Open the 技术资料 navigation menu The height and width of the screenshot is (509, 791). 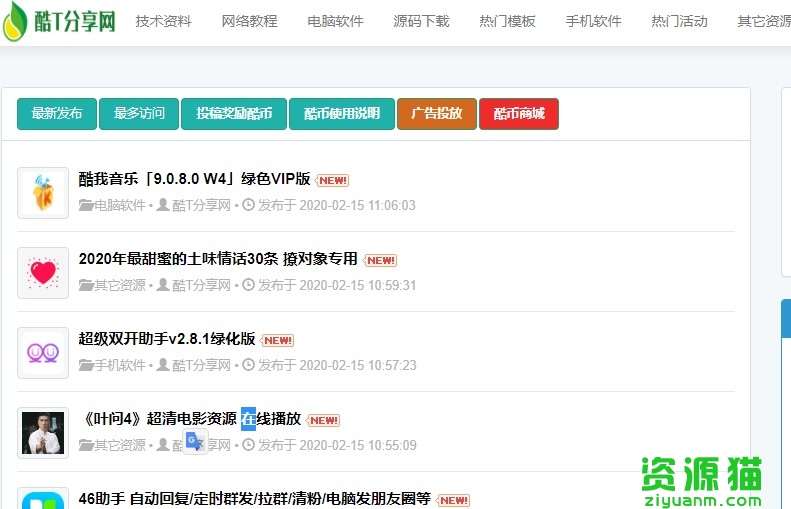[163, 21]
